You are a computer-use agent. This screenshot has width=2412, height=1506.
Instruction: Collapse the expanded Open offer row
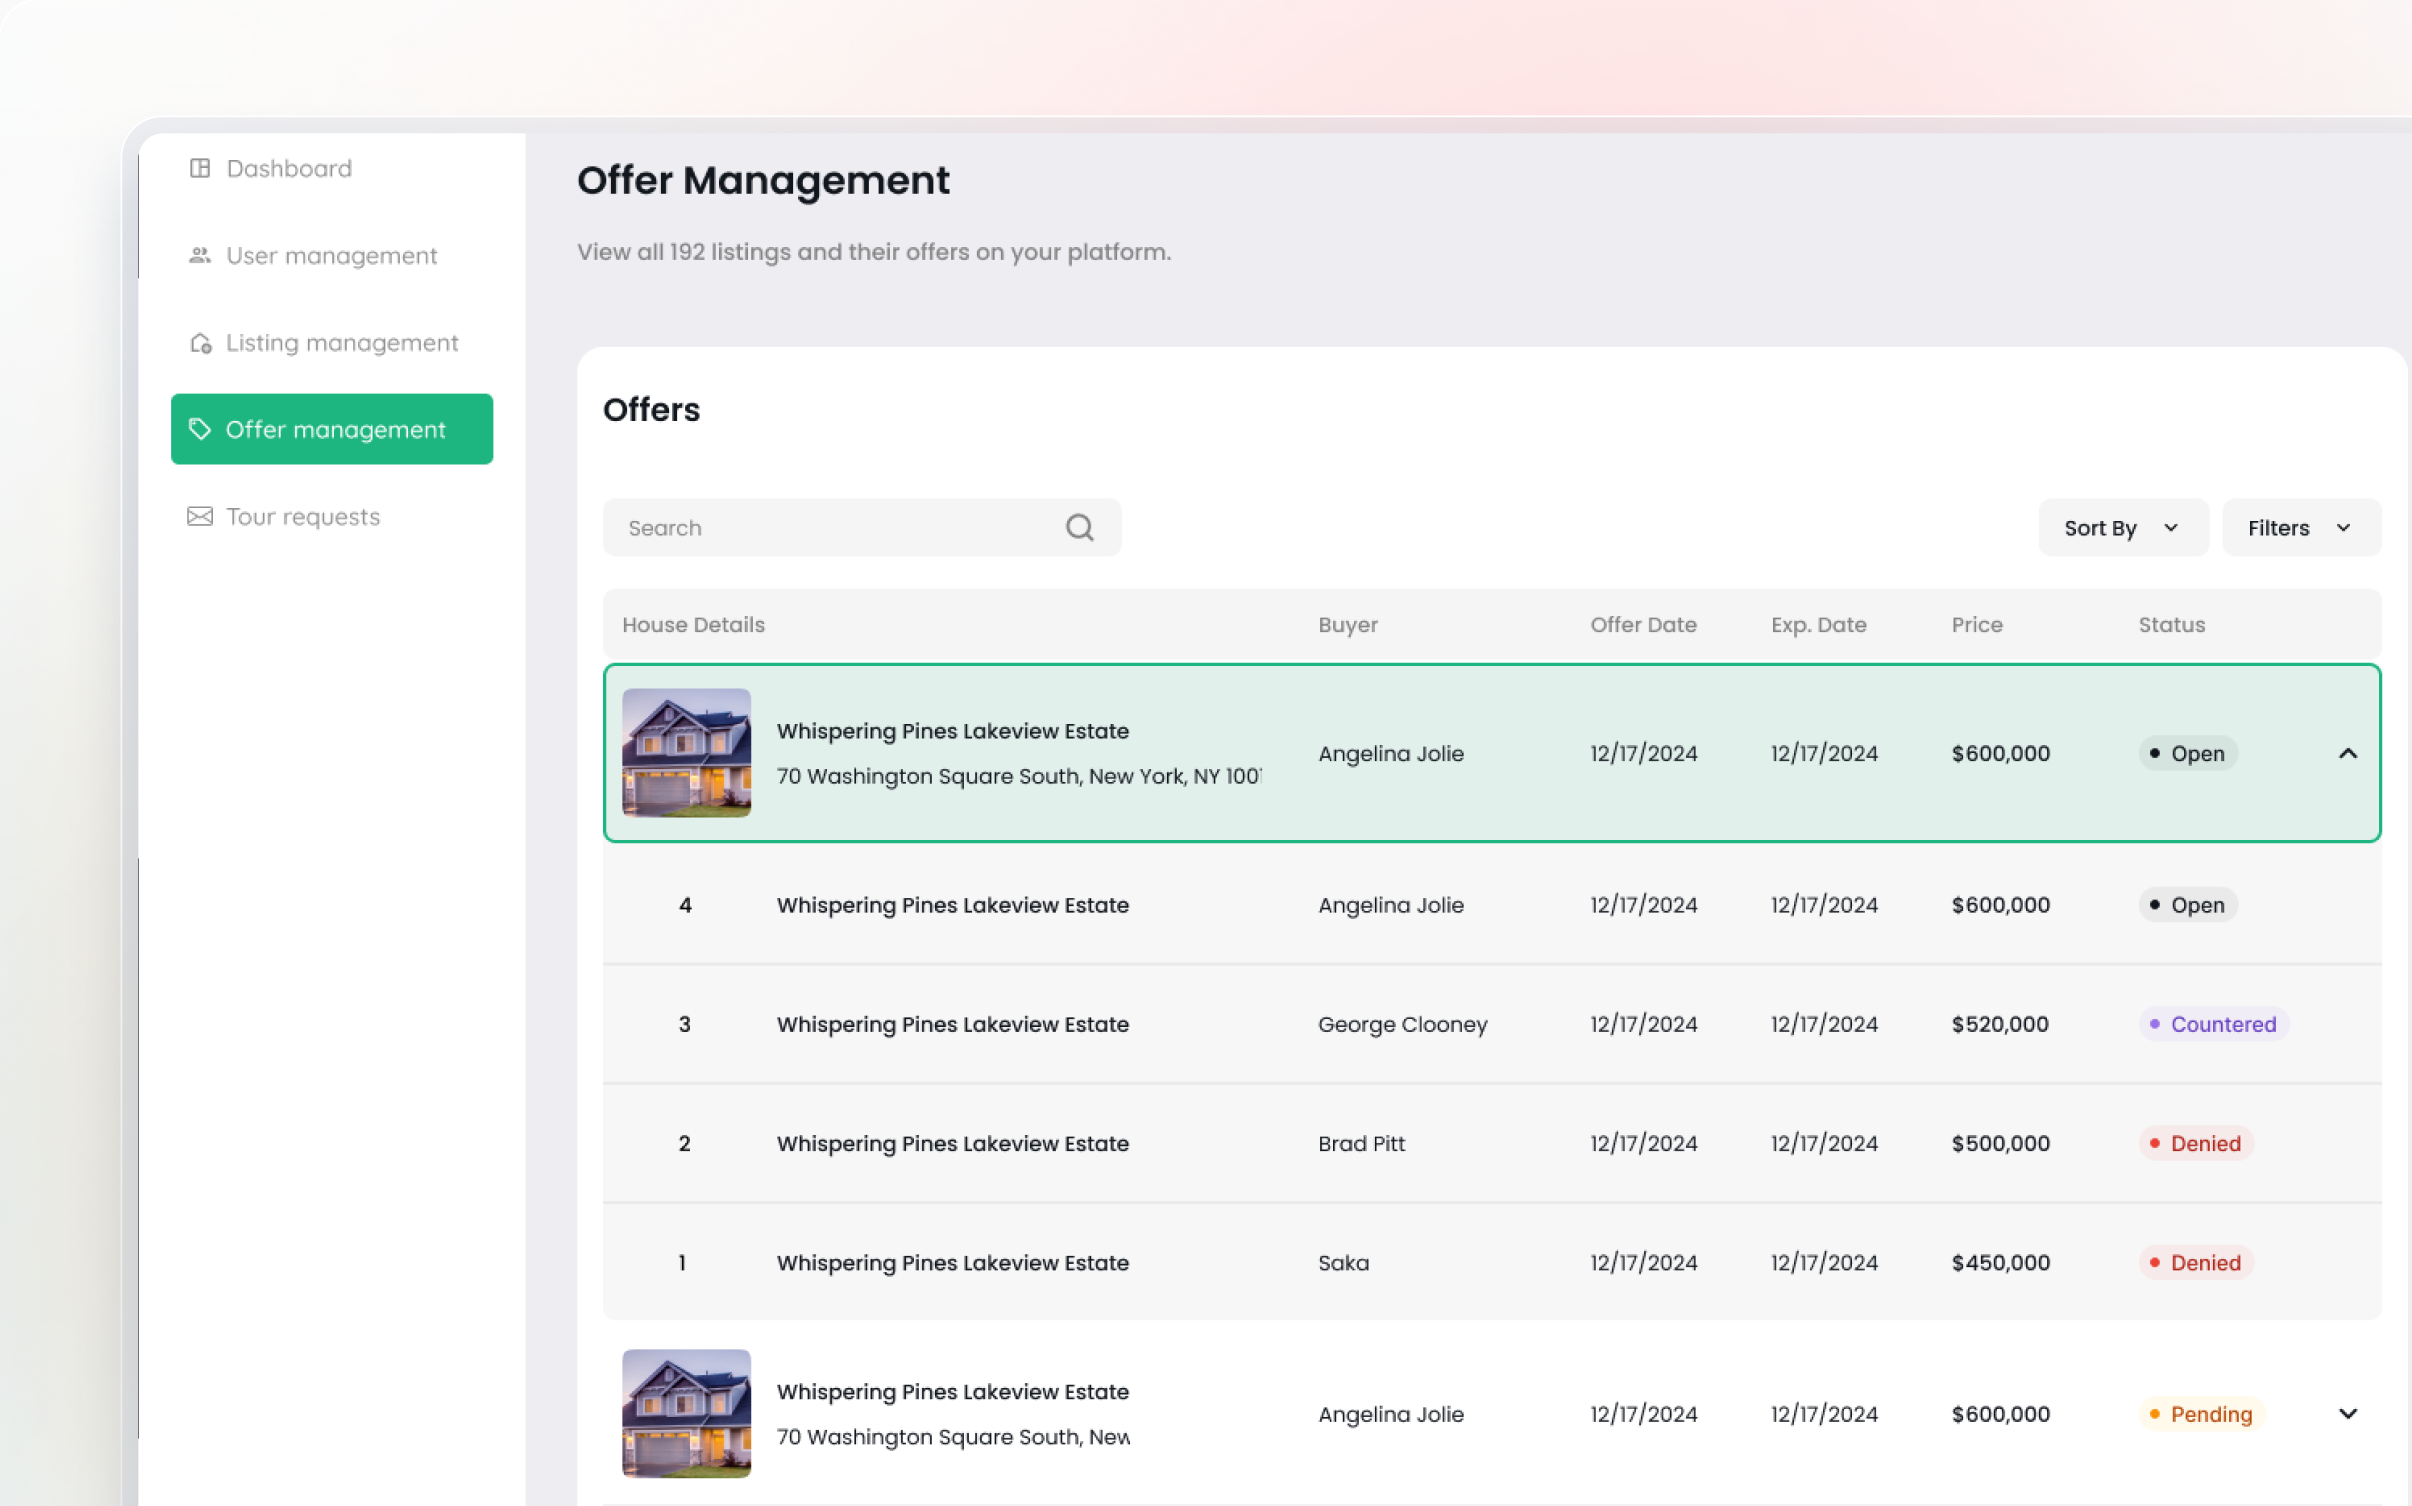pos(2347,753)
